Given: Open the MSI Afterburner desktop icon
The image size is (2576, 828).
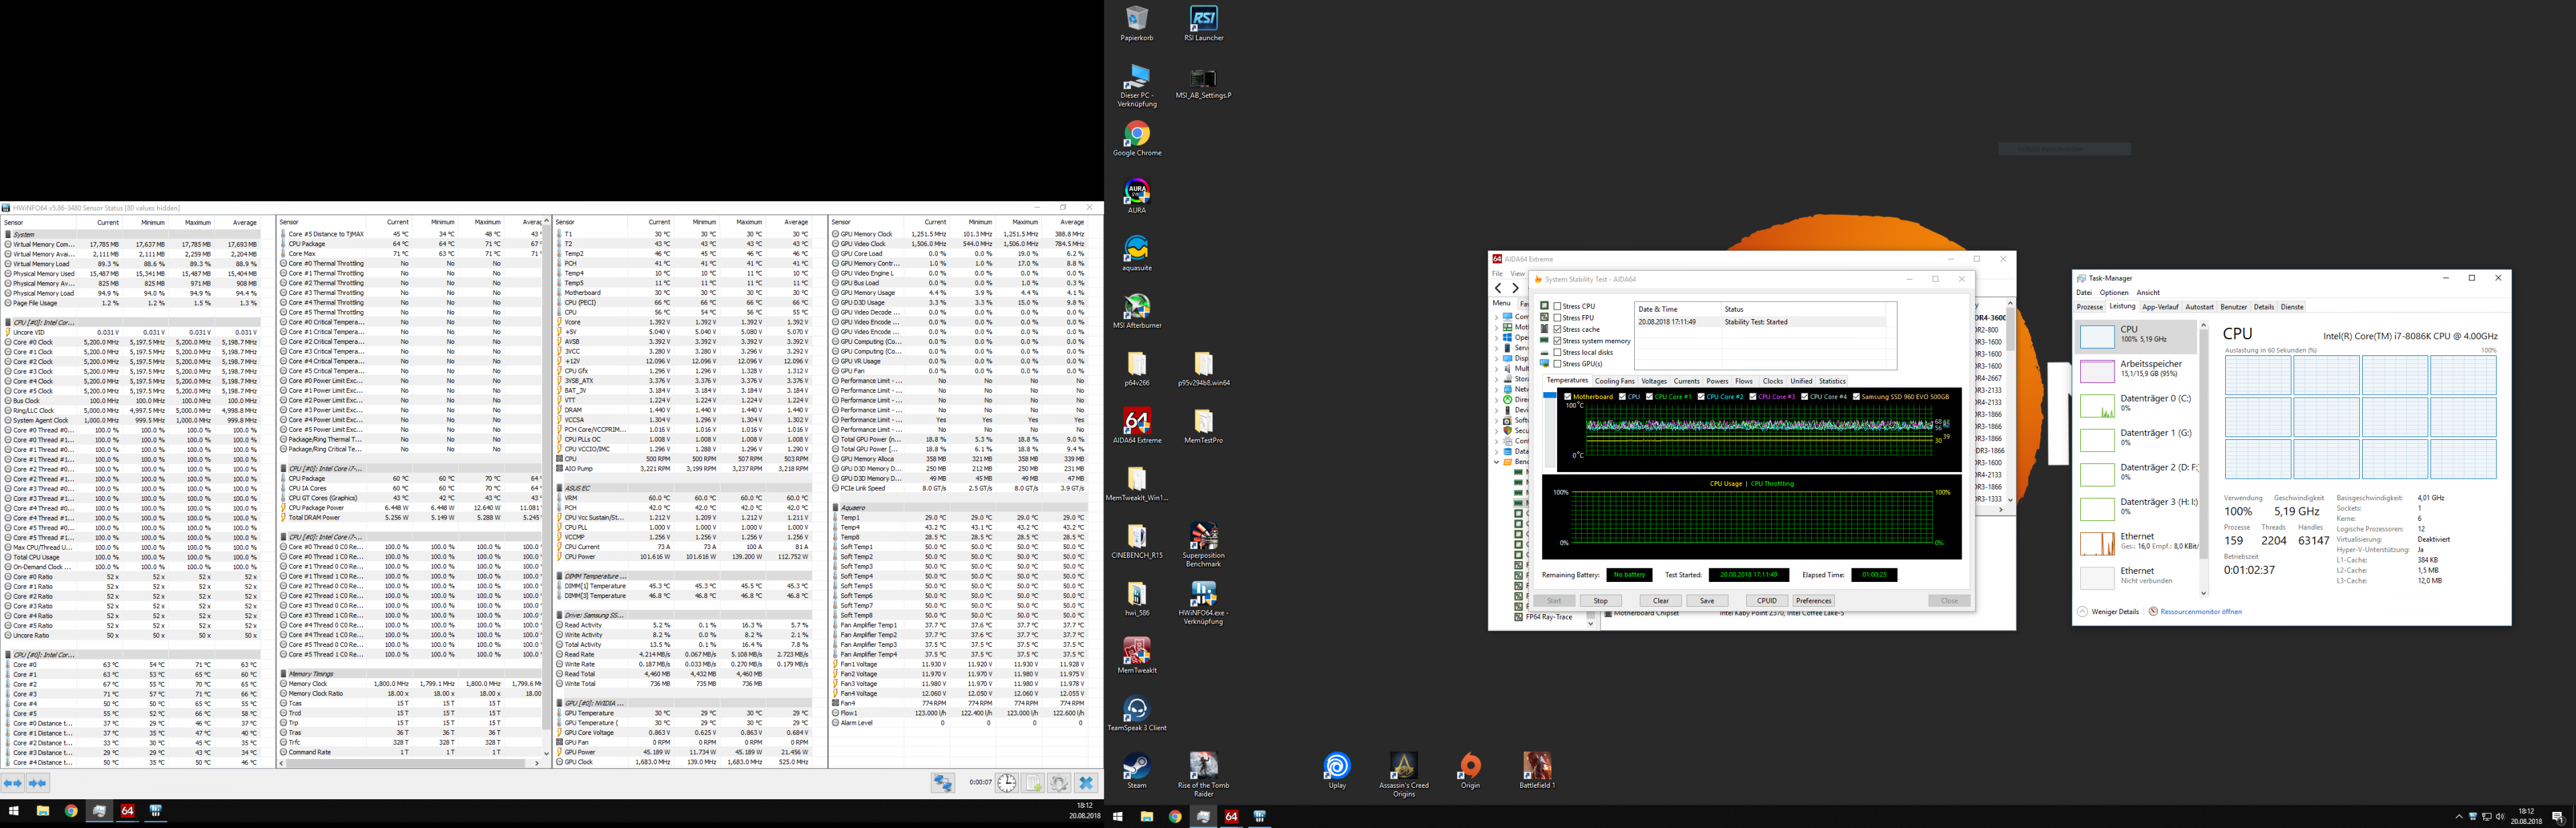Looking at the screenshot, I should 1136,307.
